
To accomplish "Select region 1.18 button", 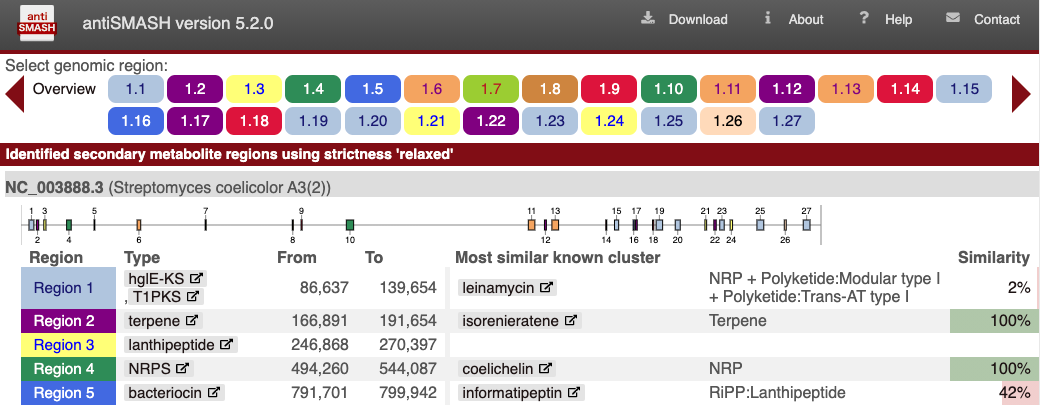I will point(254,121).
